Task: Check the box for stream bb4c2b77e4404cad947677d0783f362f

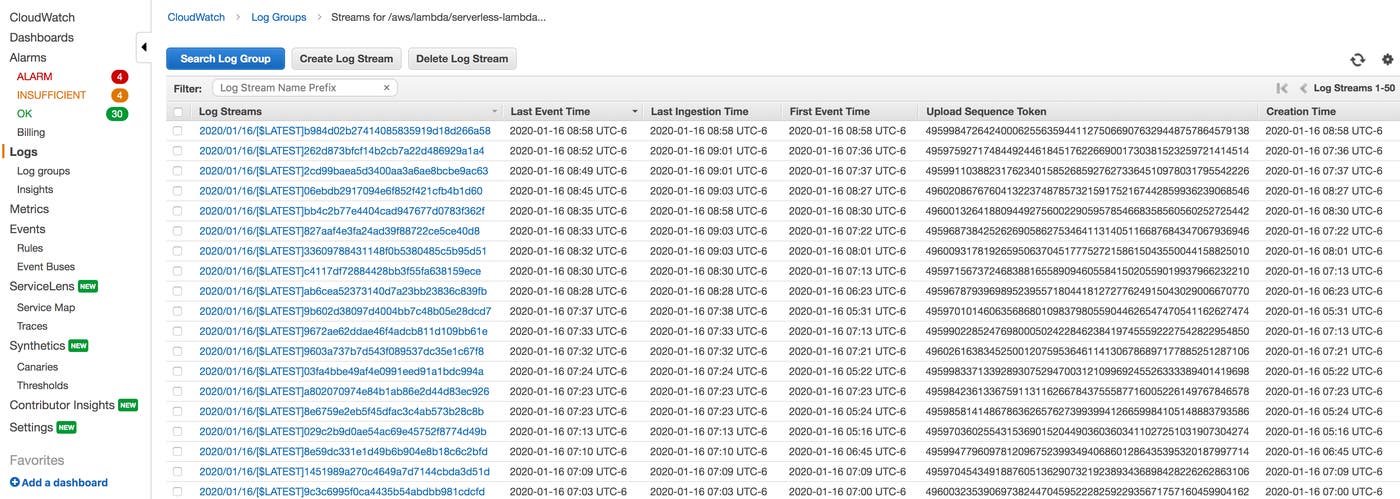Action: [x=178, y=211]
